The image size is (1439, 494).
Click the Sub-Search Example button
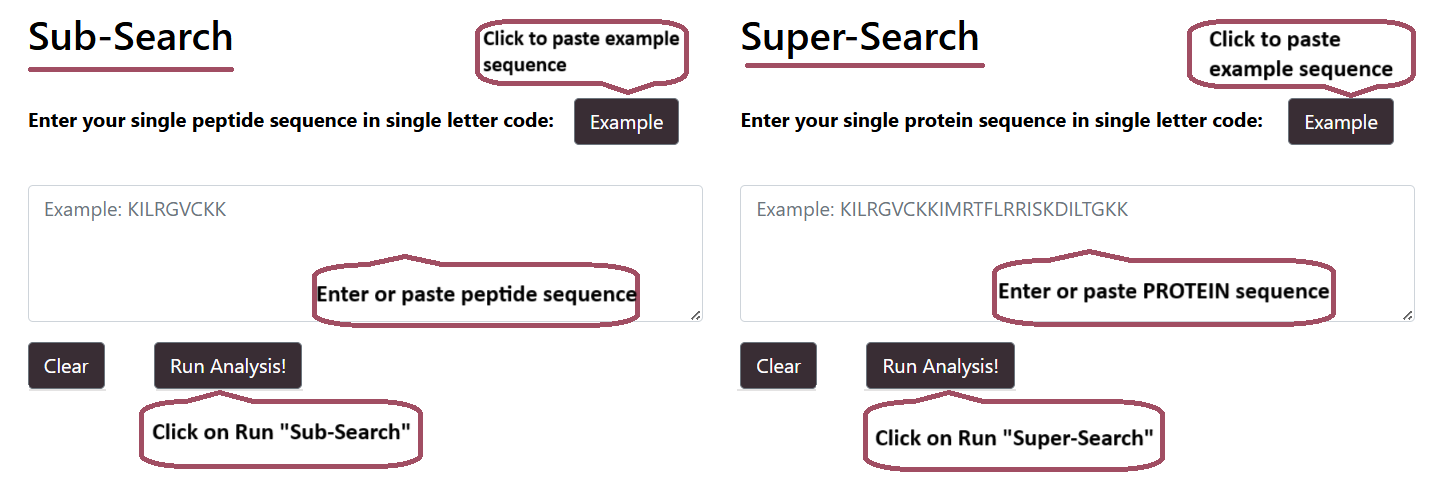click(x=626, y=122)
